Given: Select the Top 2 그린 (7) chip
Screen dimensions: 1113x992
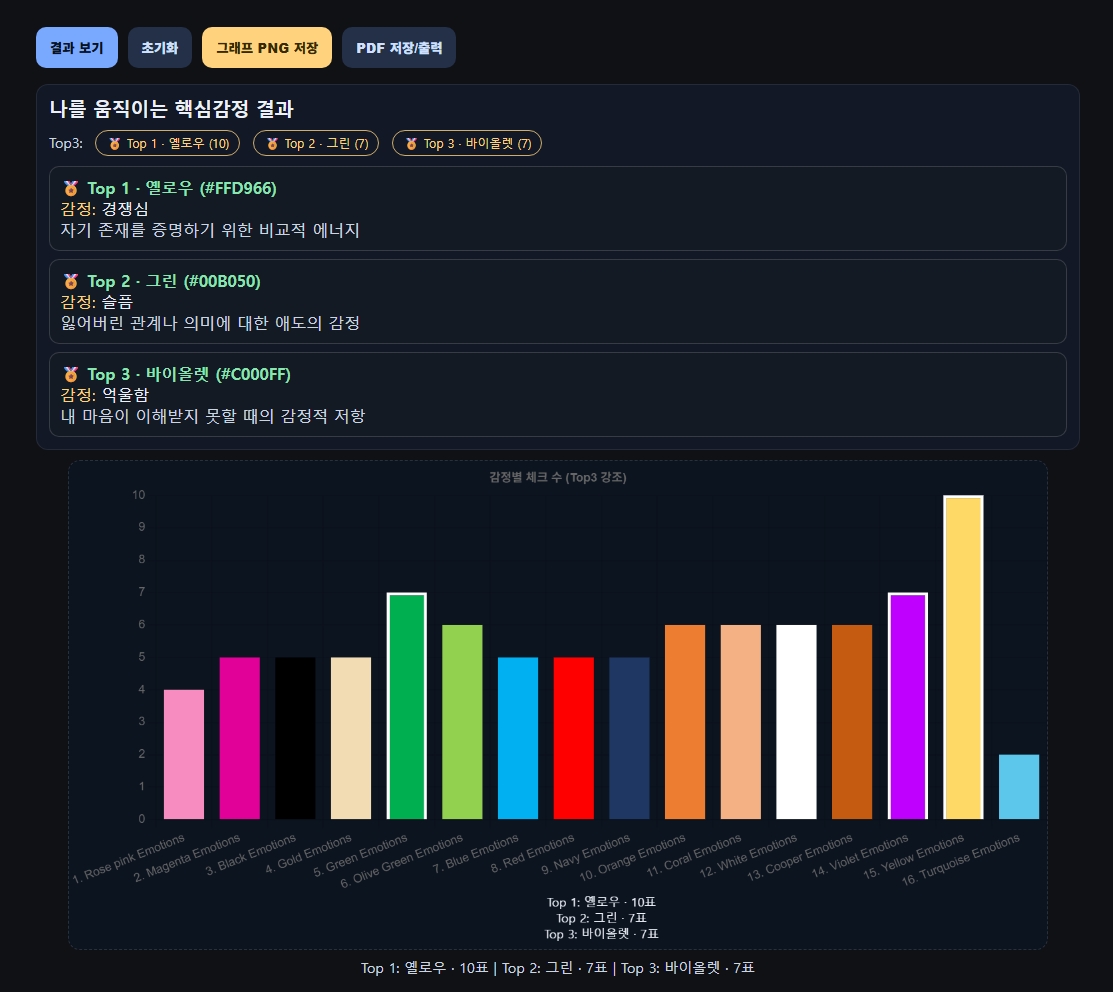Looking at the screenshot, I should [316, 143].
